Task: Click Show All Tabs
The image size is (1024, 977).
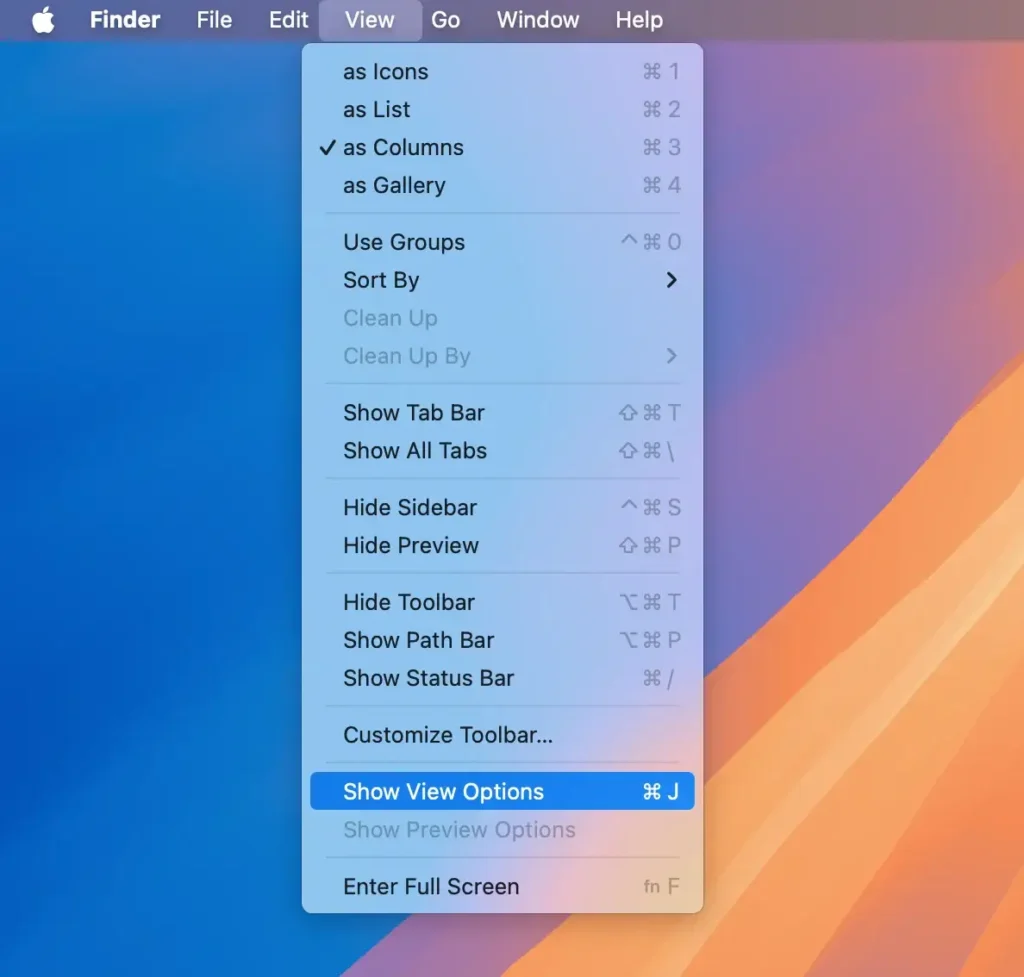Action: 502,451
